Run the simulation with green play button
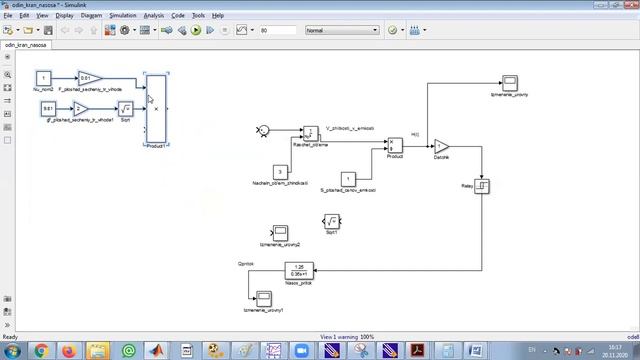This screenshot has height=360, width=640. (196, 30)
